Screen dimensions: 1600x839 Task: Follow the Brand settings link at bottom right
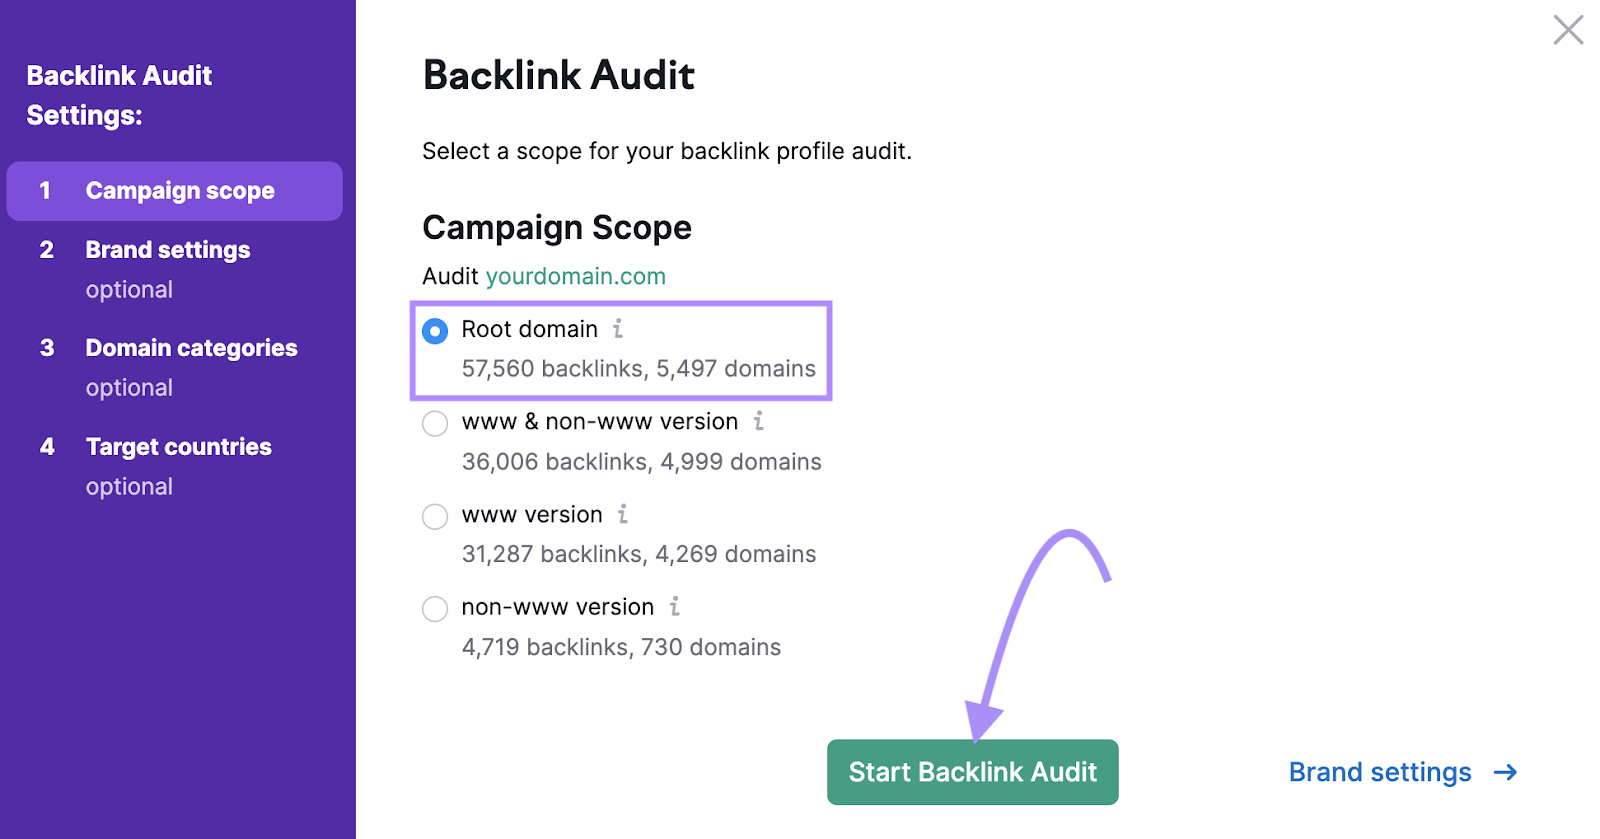point(1380,772)
